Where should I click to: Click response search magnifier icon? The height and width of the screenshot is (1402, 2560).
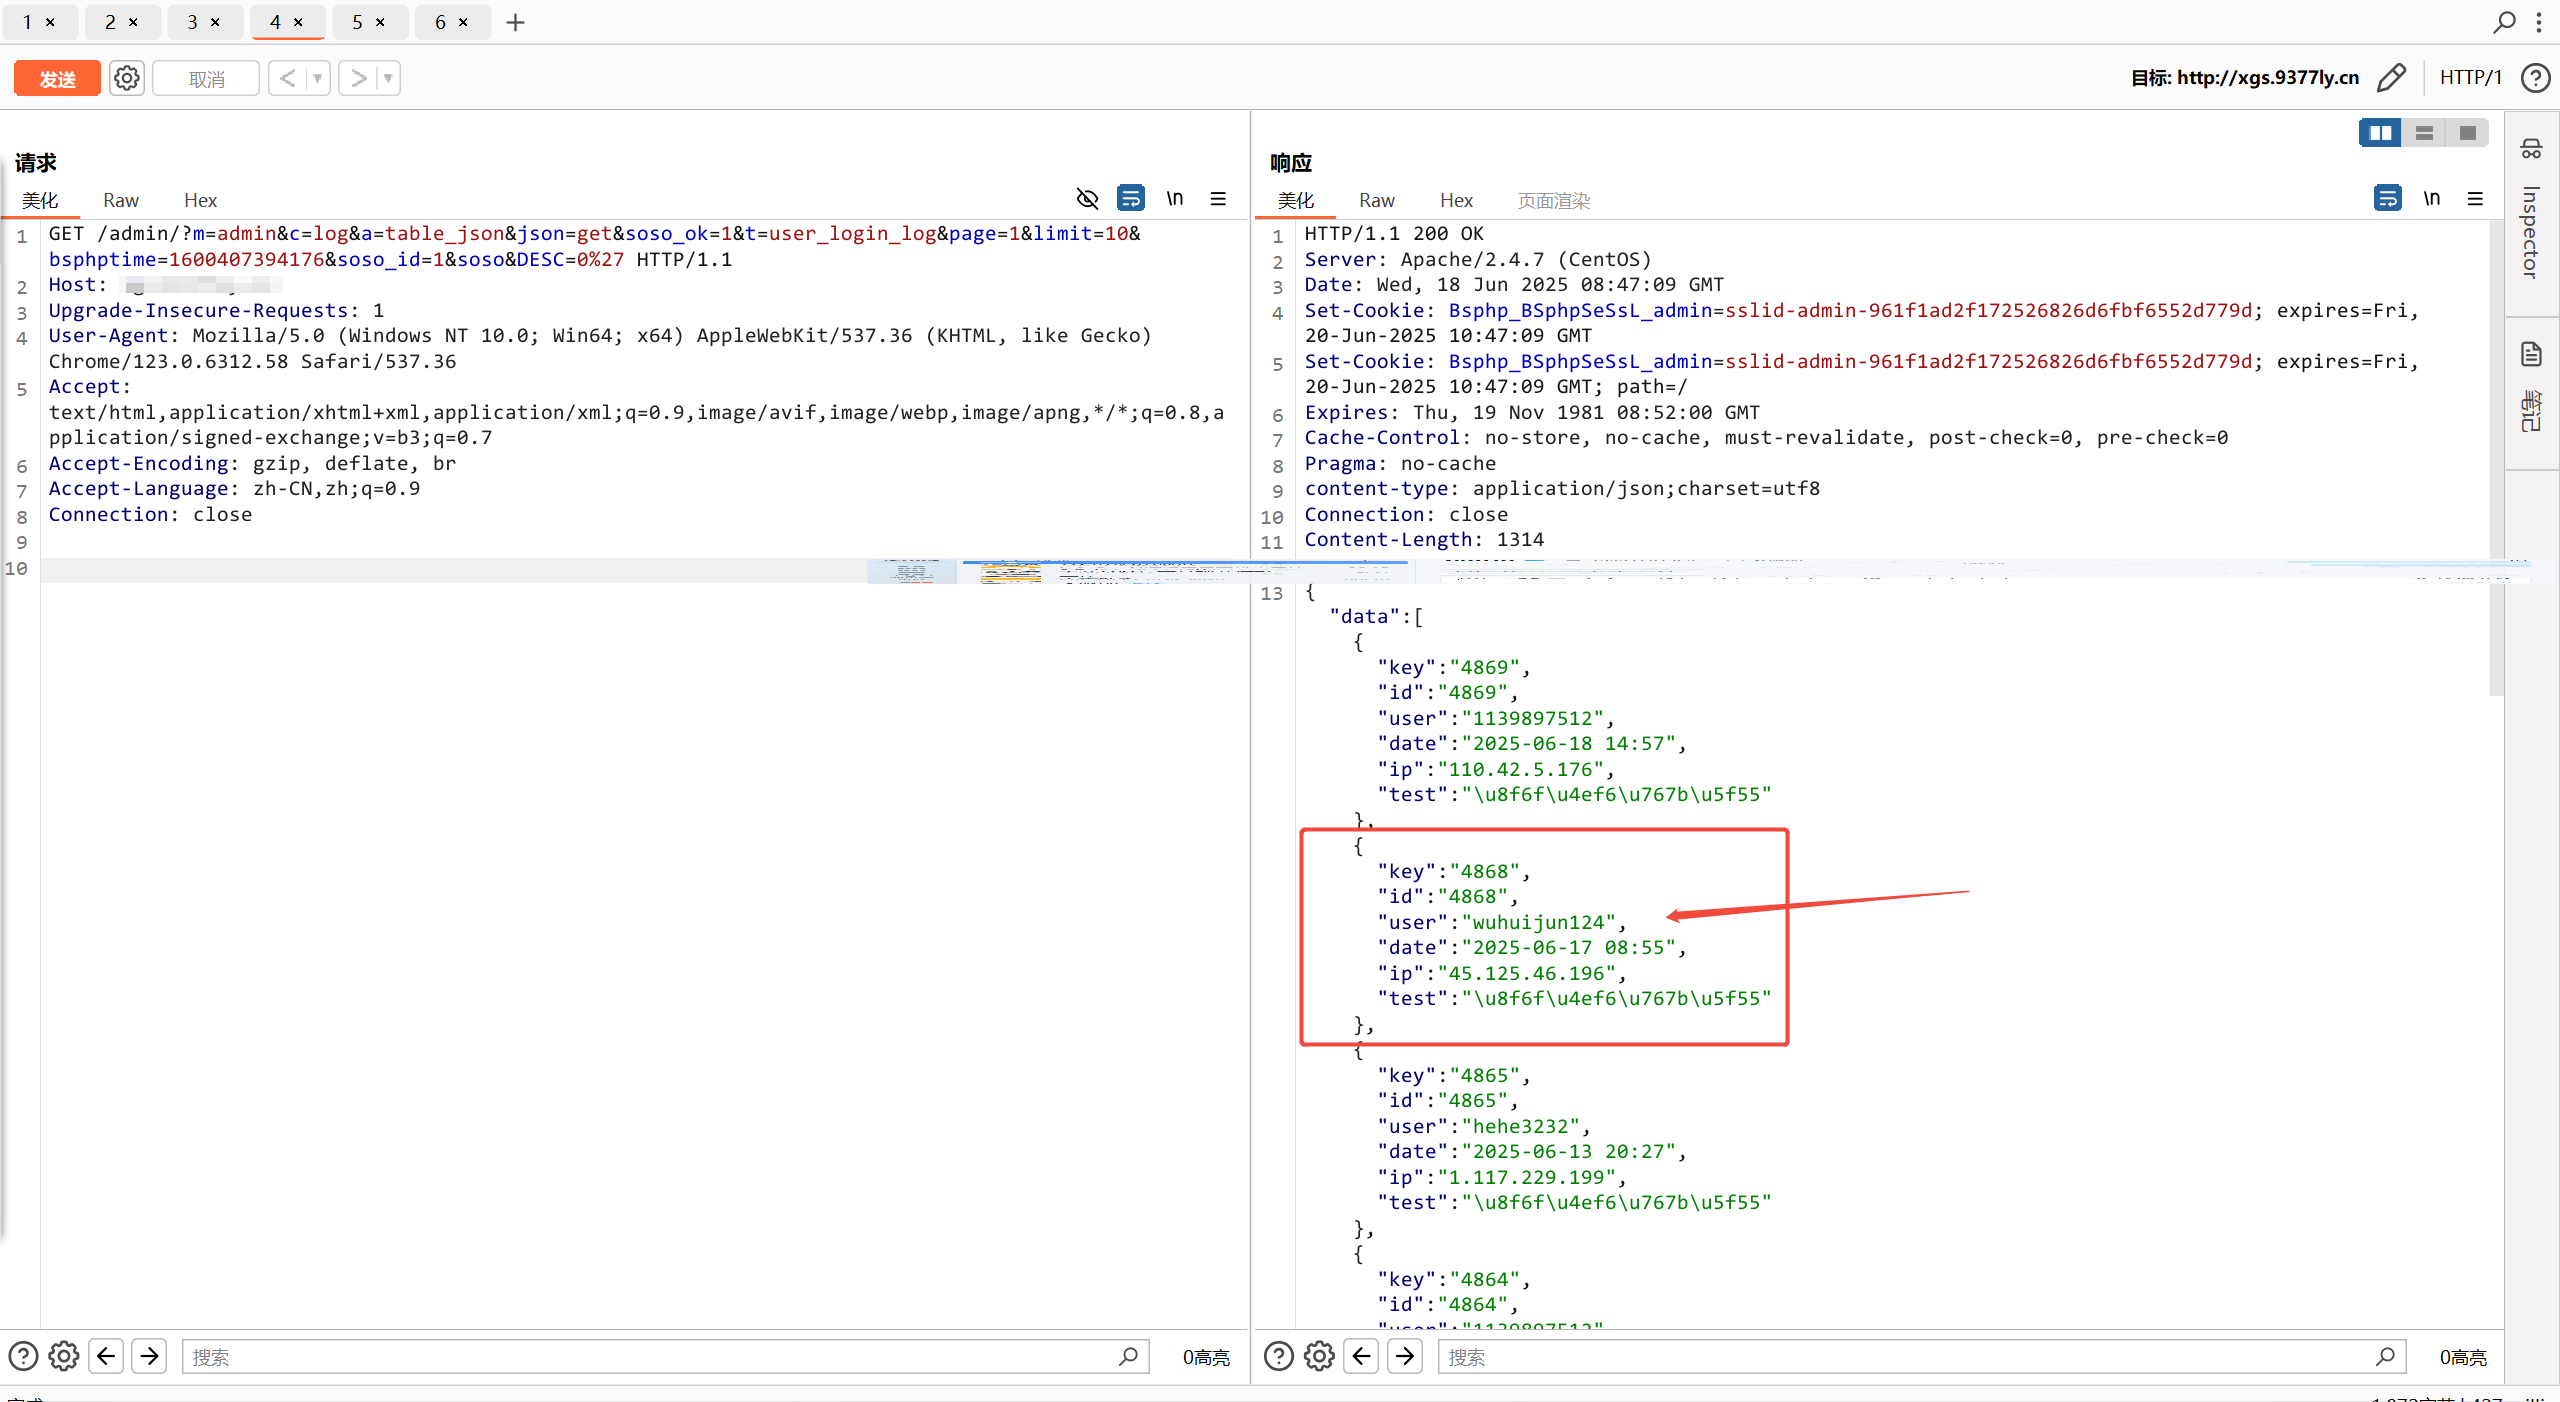pos(2385,1356)
